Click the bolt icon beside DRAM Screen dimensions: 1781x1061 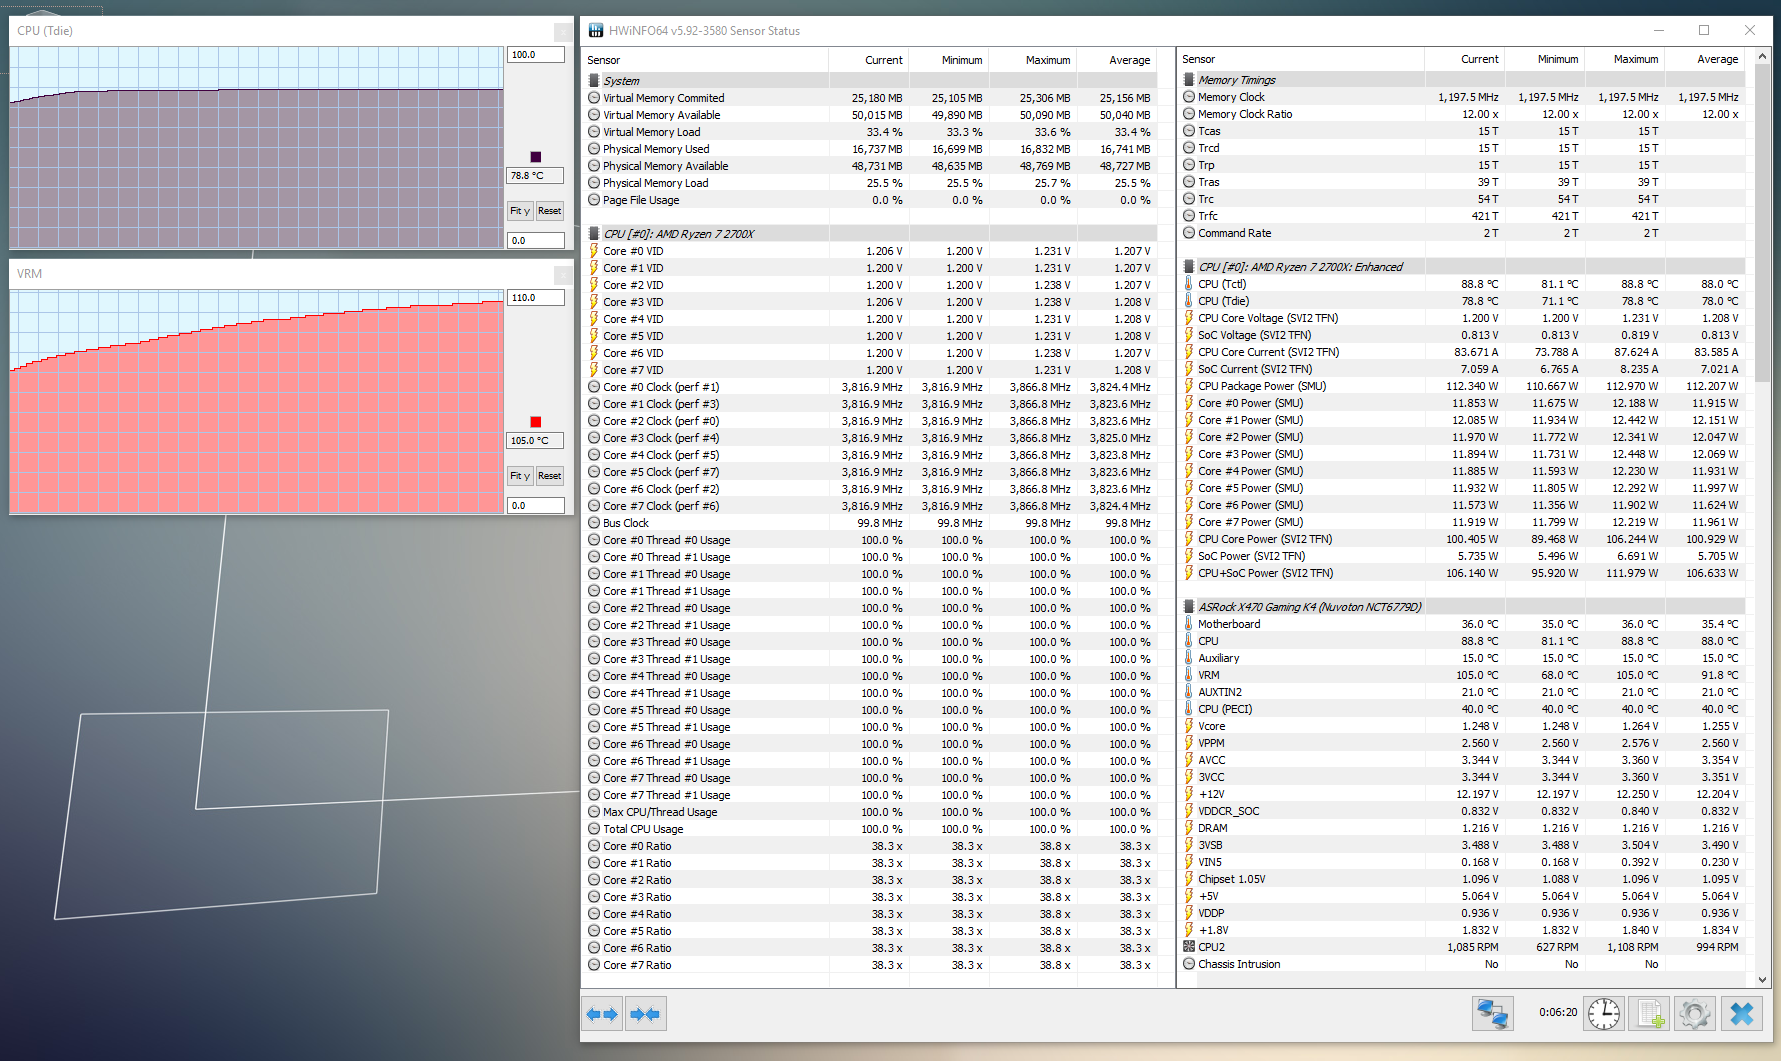coord(1189,828)
